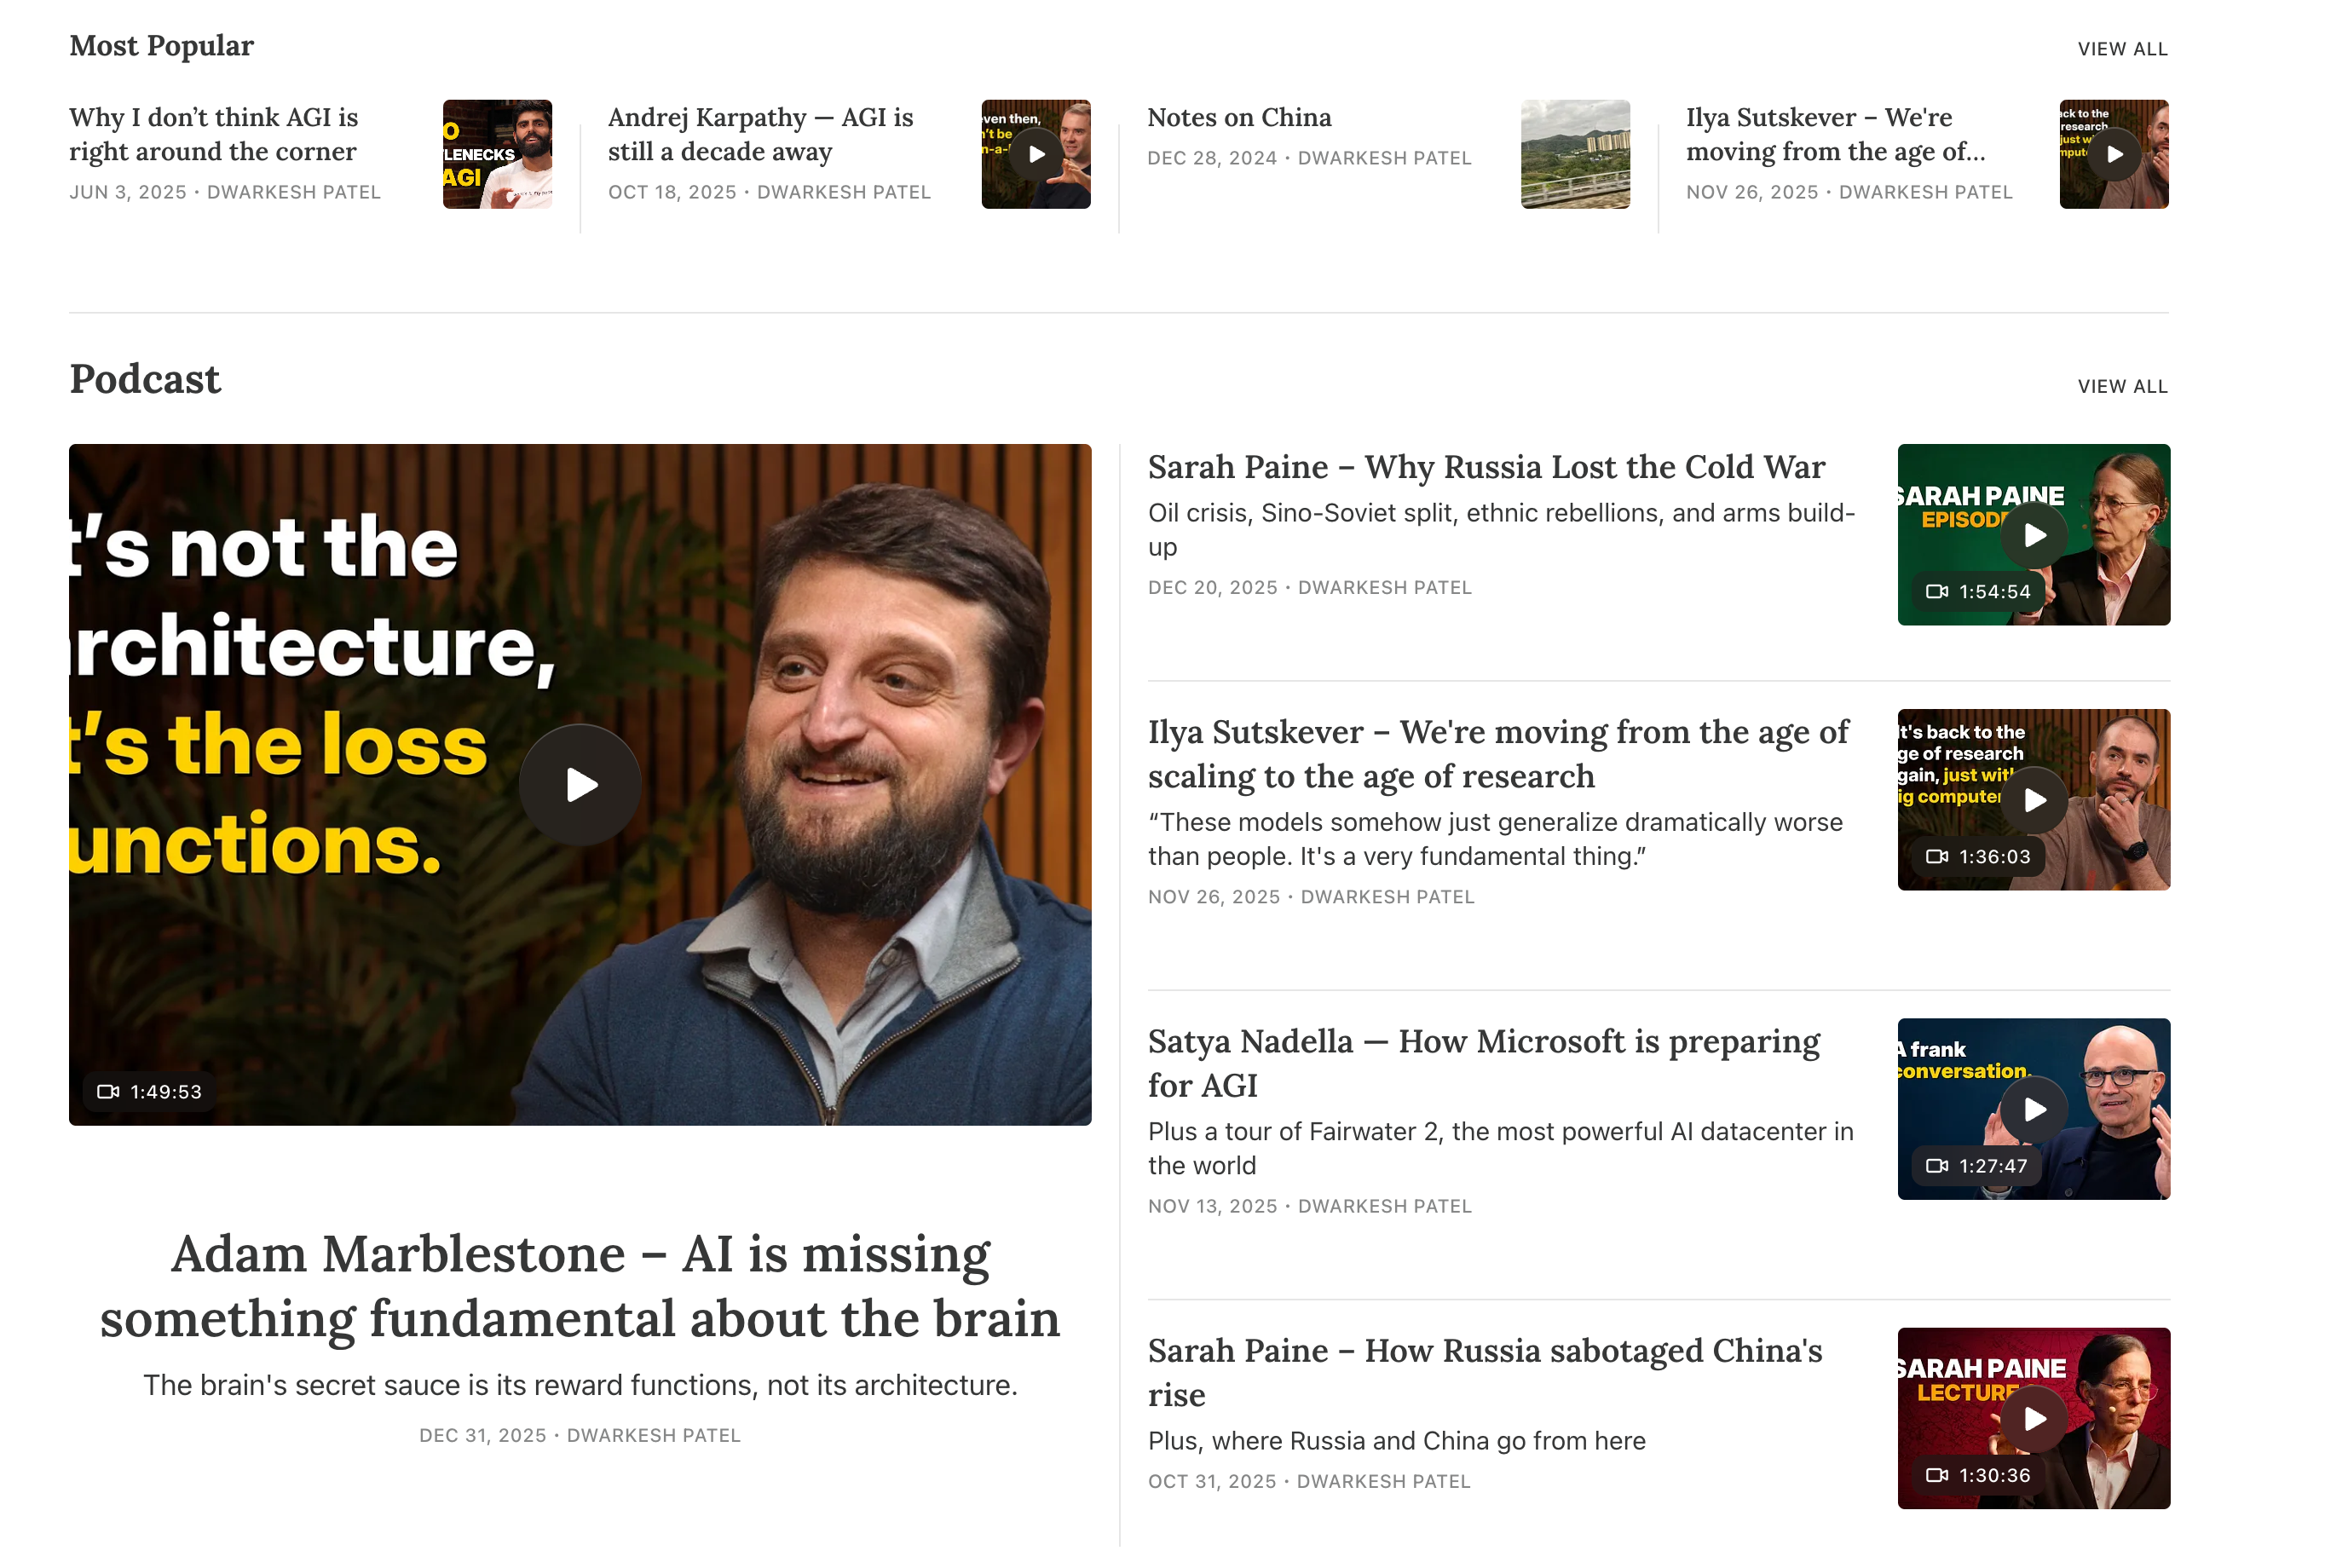Open the 'Notes on China' post
2325x1568 pixels.
[1239, 117]
